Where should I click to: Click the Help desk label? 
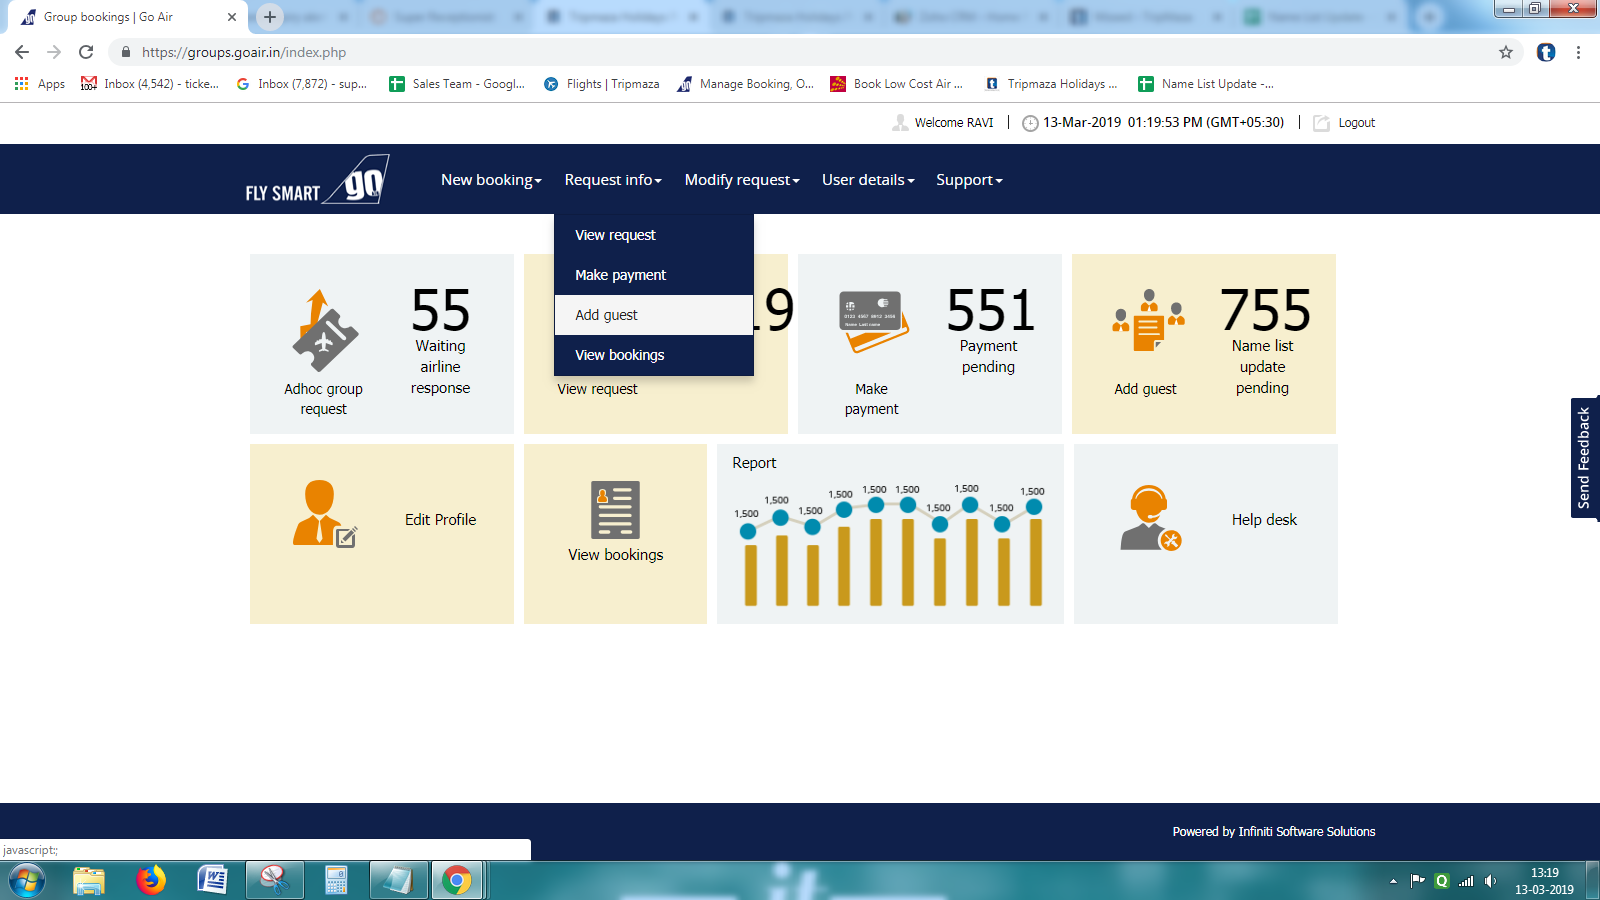pyautogui.click(x=1264, y=520)
